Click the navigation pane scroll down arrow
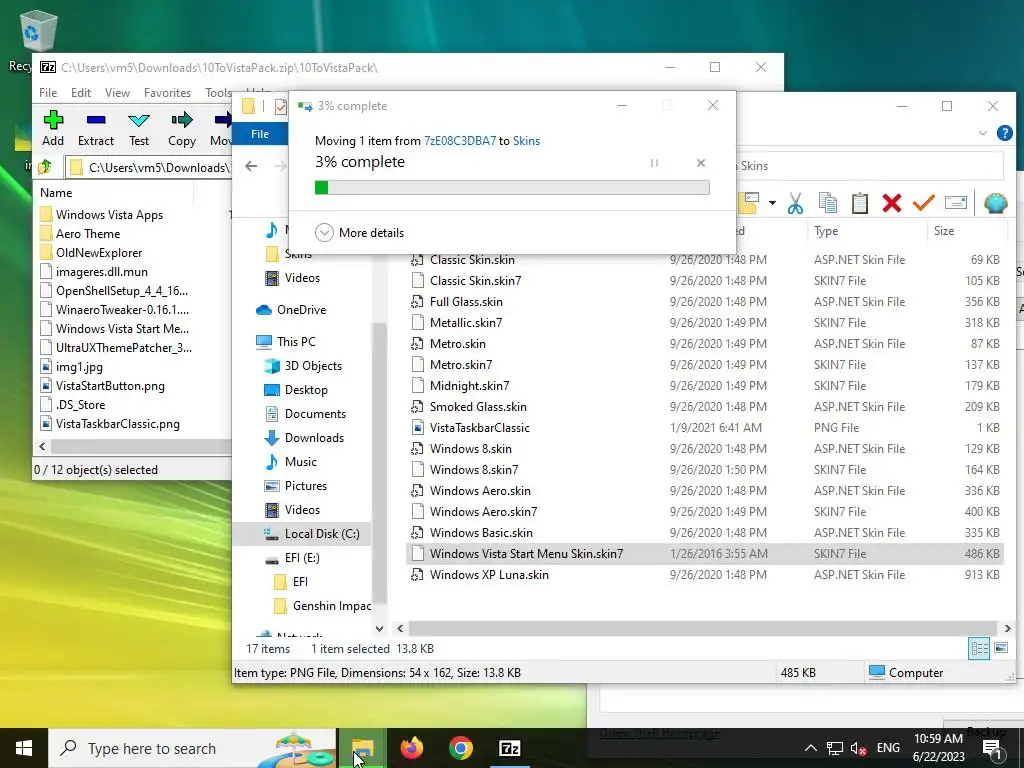Screen dimensions: 1024x768 tap(379, 628)
